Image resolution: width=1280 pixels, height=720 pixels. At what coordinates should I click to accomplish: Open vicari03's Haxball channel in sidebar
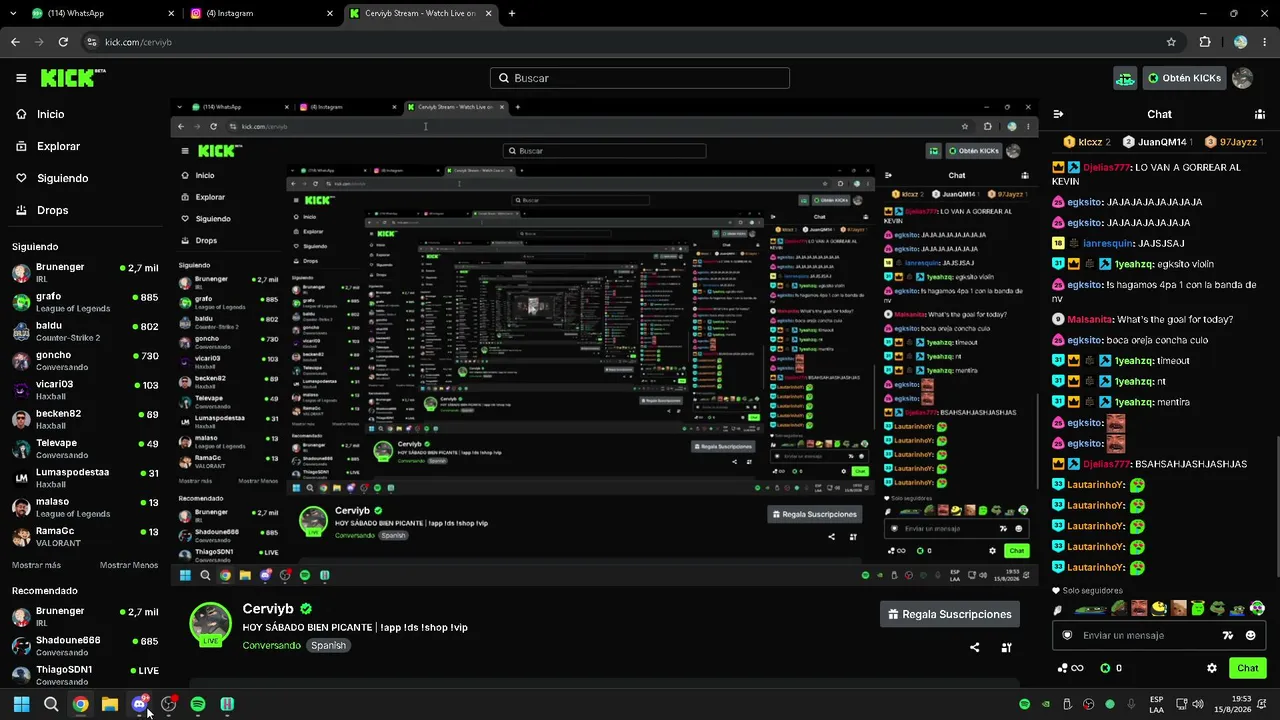[85, 390]
